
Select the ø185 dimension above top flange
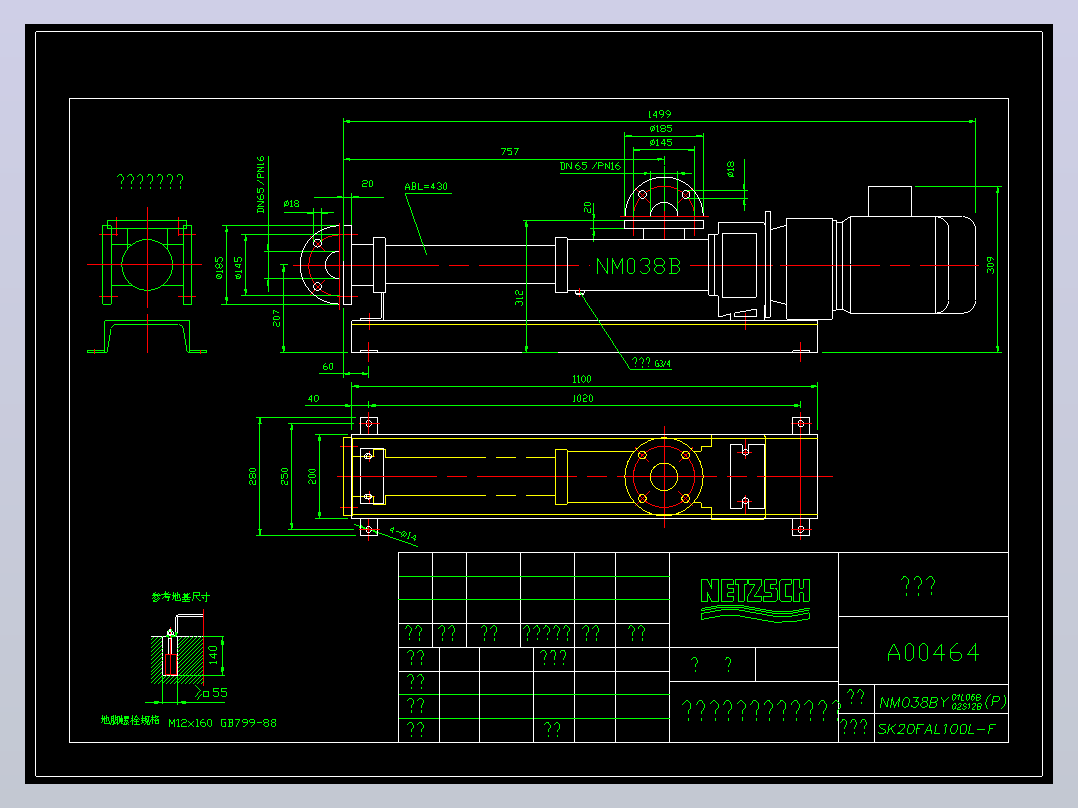tap(661, 129)
